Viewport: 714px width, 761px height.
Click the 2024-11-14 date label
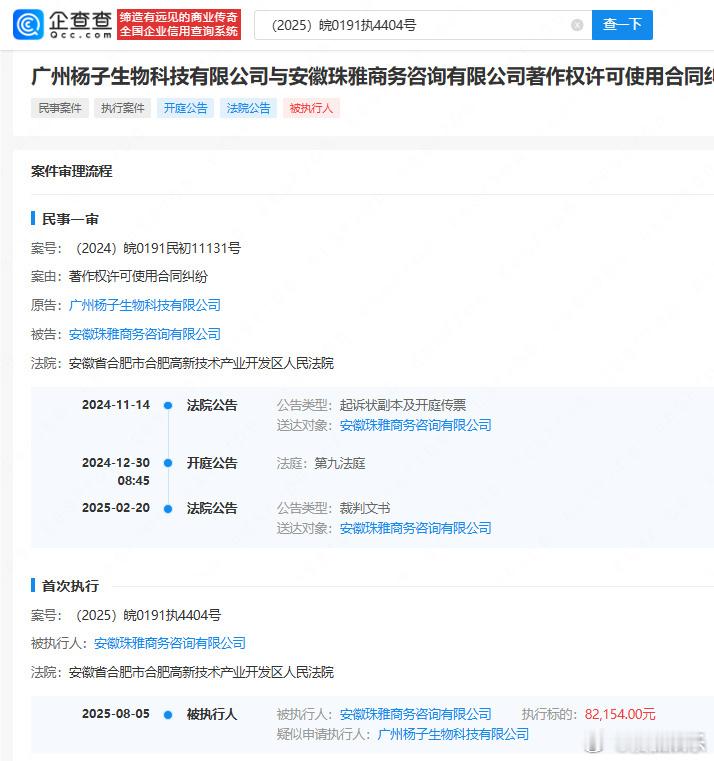tap(116, 405)
